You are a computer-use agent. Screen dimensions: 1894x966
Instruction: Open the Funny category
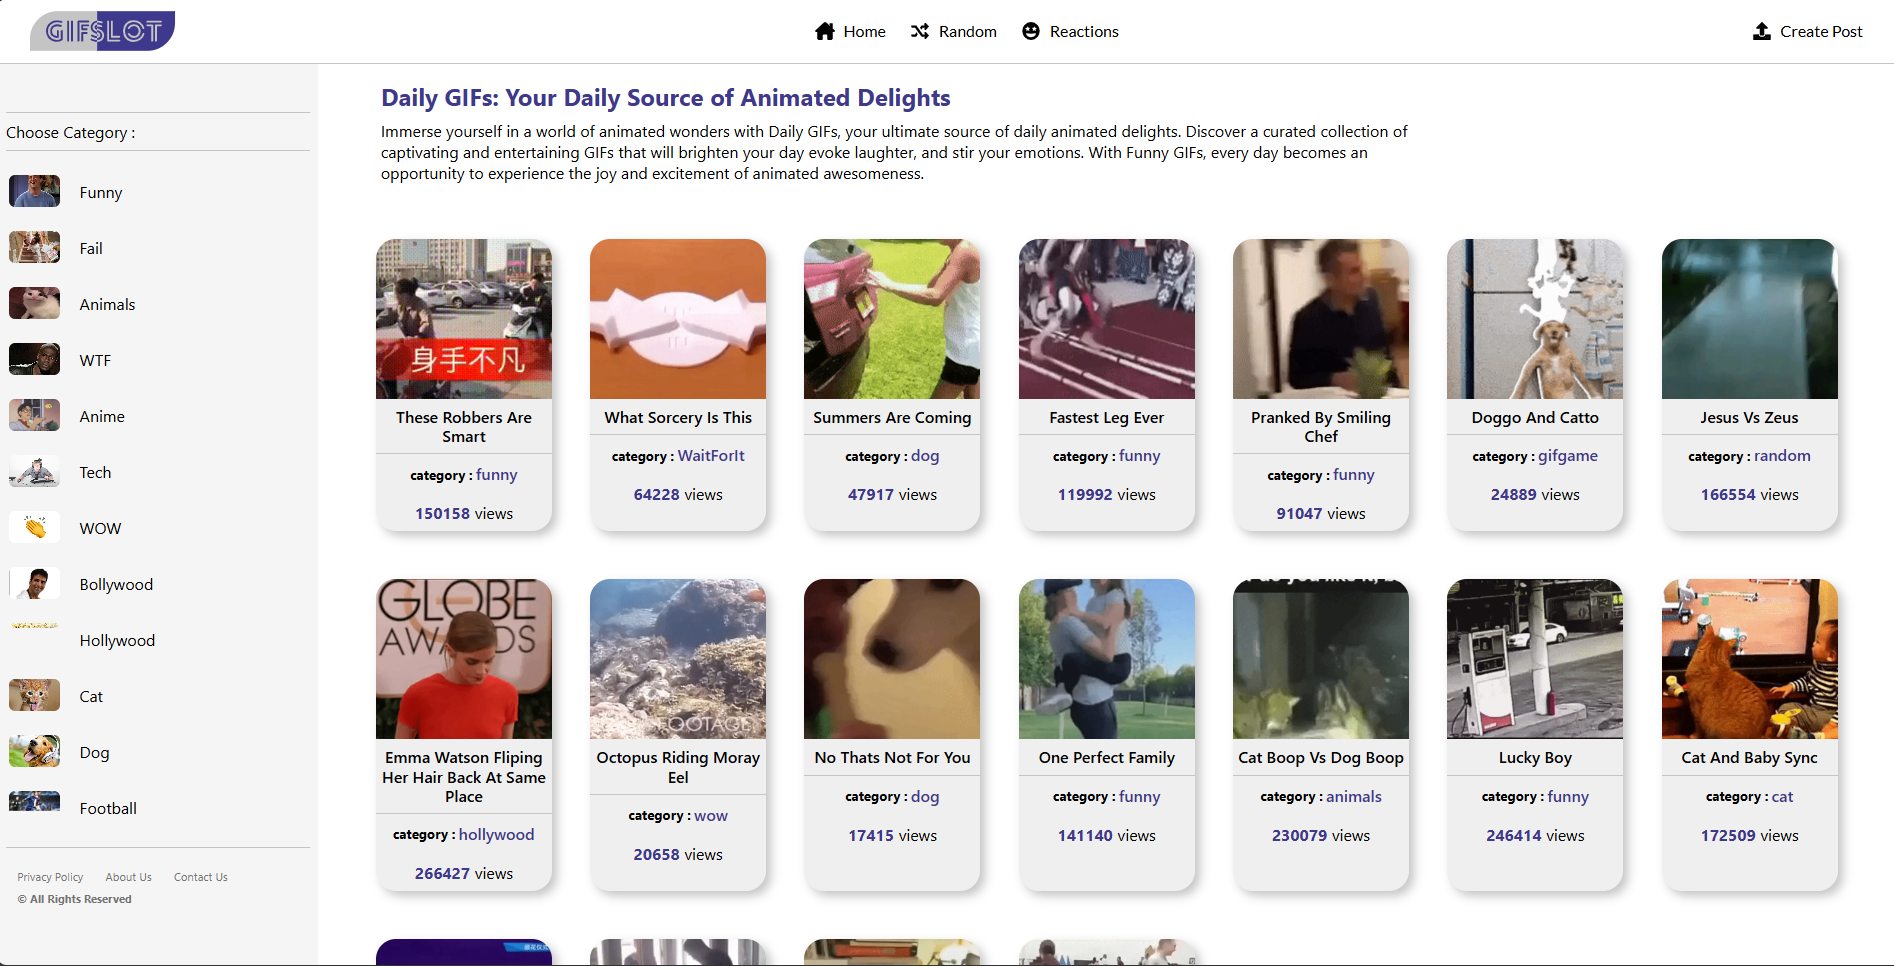[x=101, y=193]
